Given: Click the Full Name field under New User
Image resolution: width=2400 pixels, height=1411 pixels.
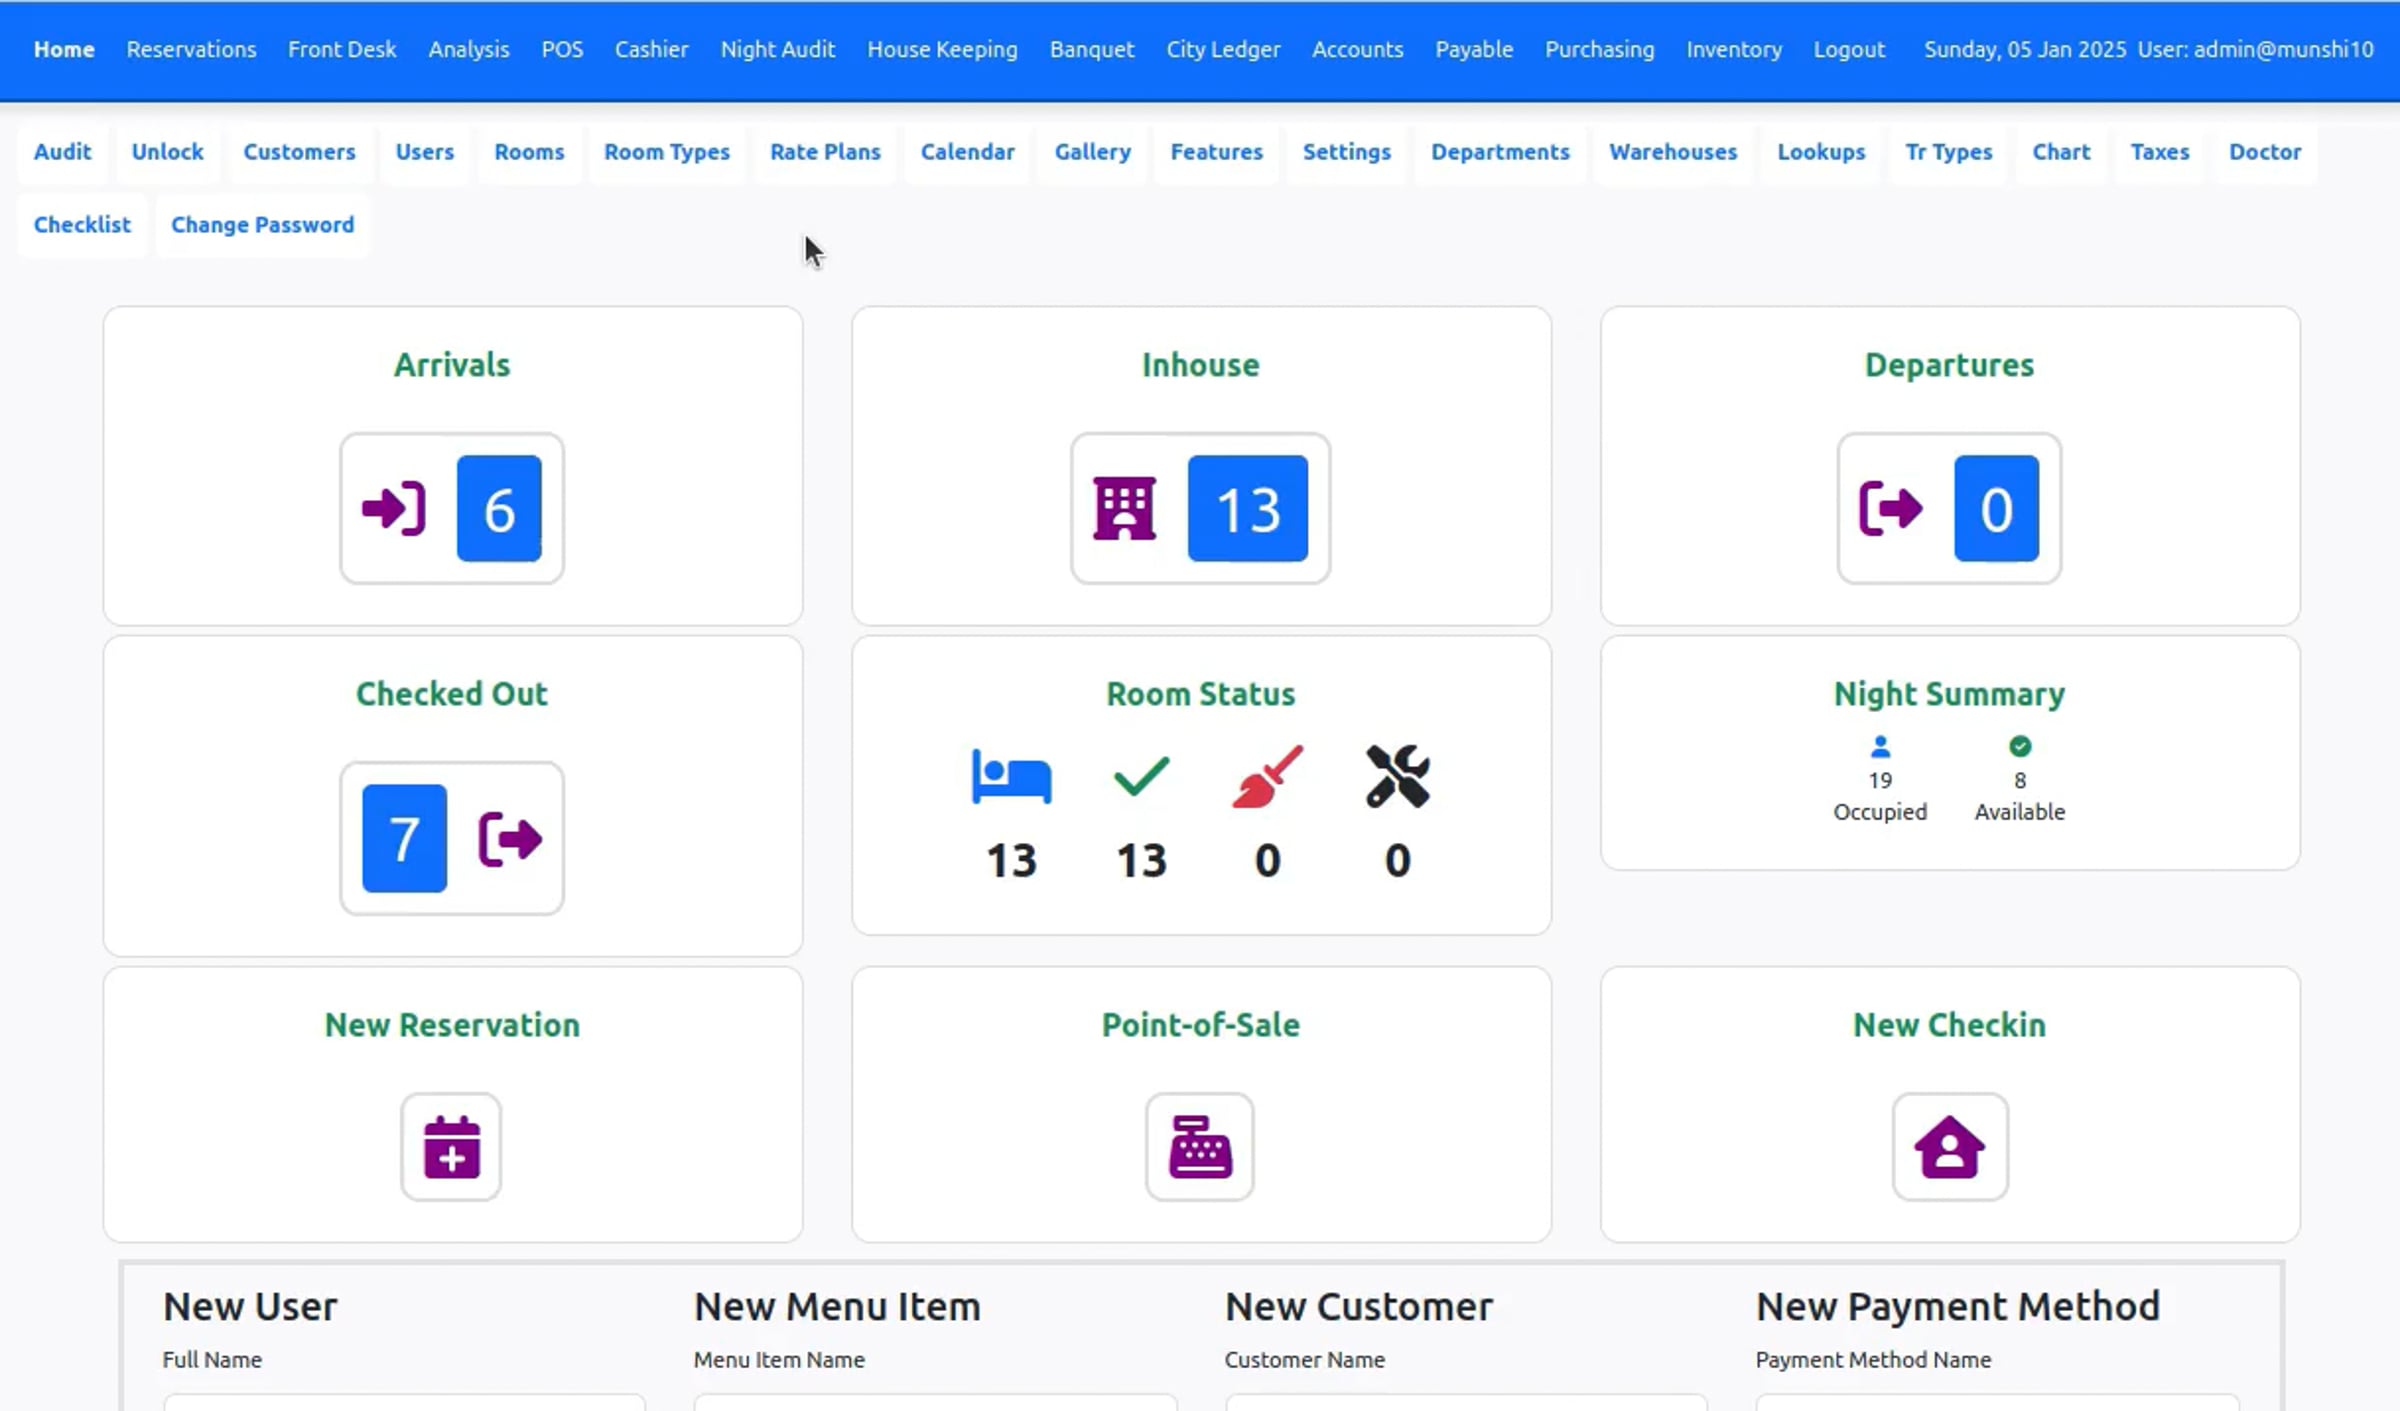Looking at the screenshot, I should pyautogui.click(x=404, y=1402).
